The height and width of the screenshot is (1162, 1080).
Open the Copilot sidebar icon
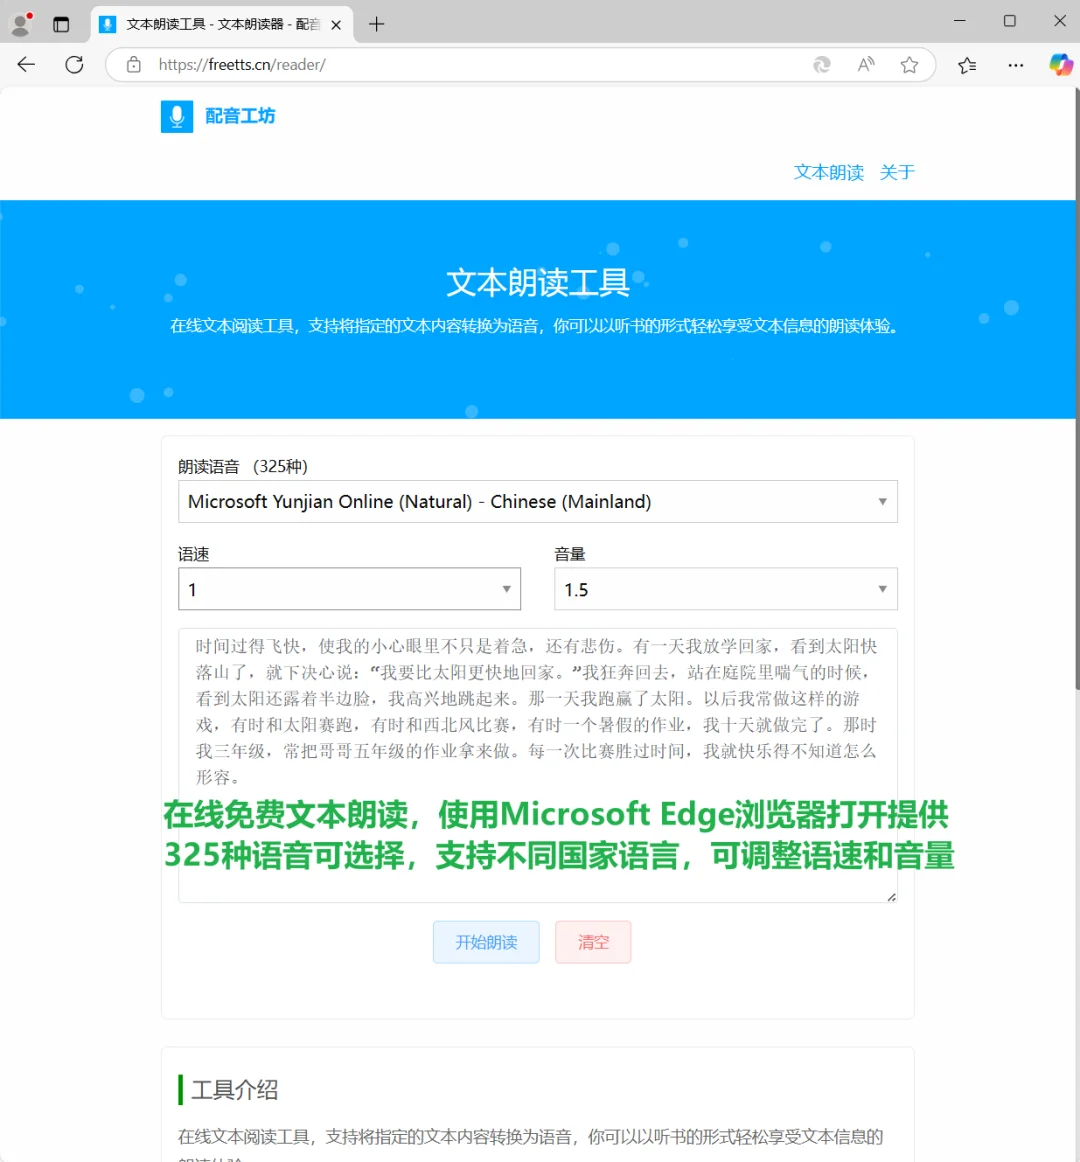click(x=1061, y=64)
